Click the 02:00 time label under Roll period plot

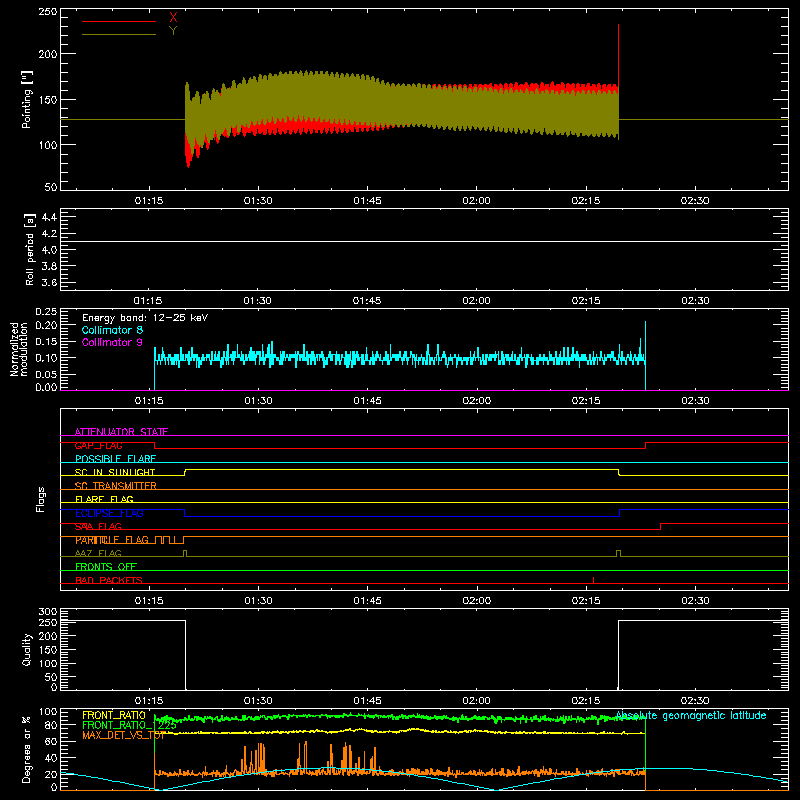[x=477, y=301]
